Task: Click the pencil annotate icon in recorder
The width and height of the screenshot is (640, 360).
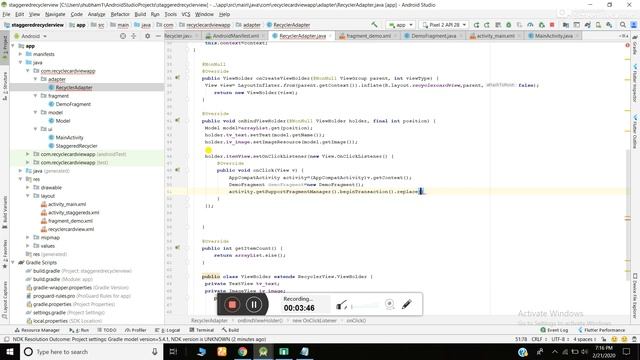Action: [407, 304]
